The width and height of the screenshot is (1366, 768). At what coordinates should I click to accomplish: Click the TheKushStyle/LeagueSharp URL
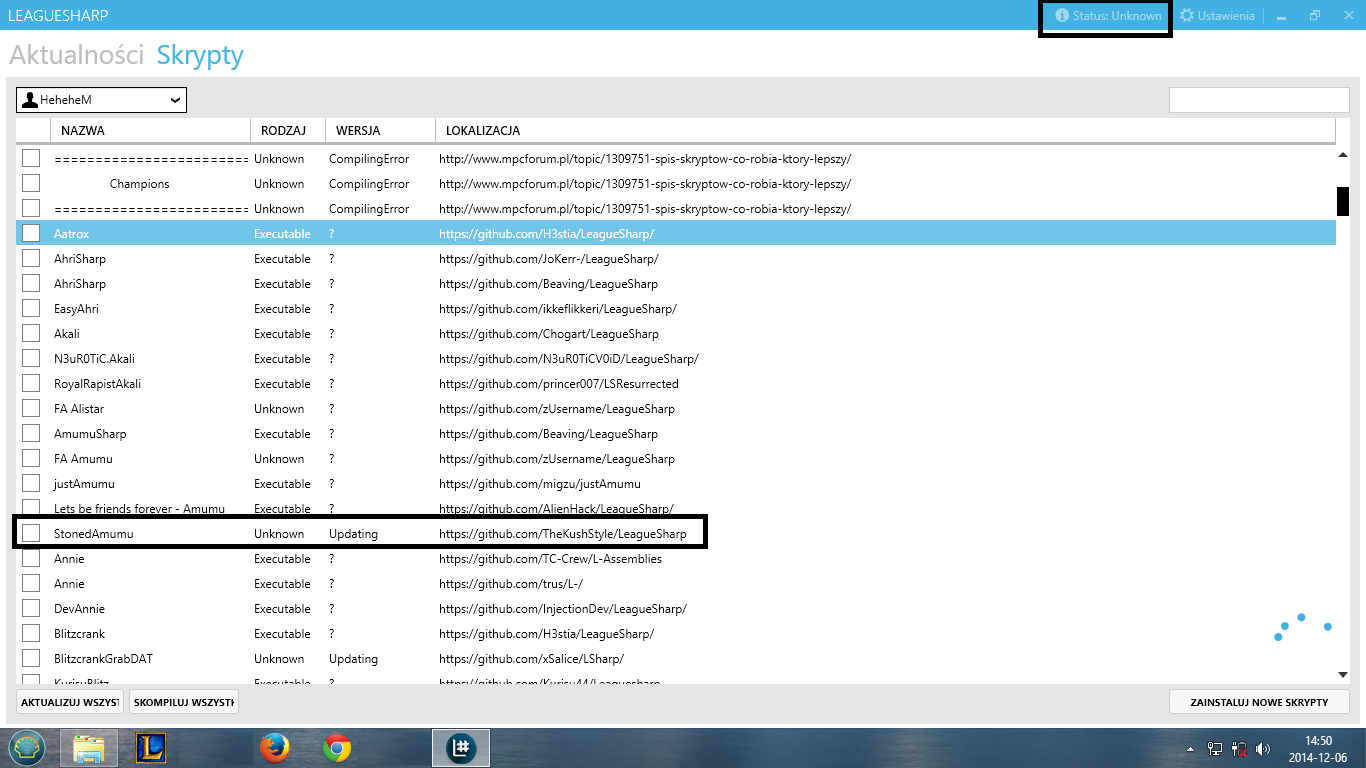tap(563, 534)
